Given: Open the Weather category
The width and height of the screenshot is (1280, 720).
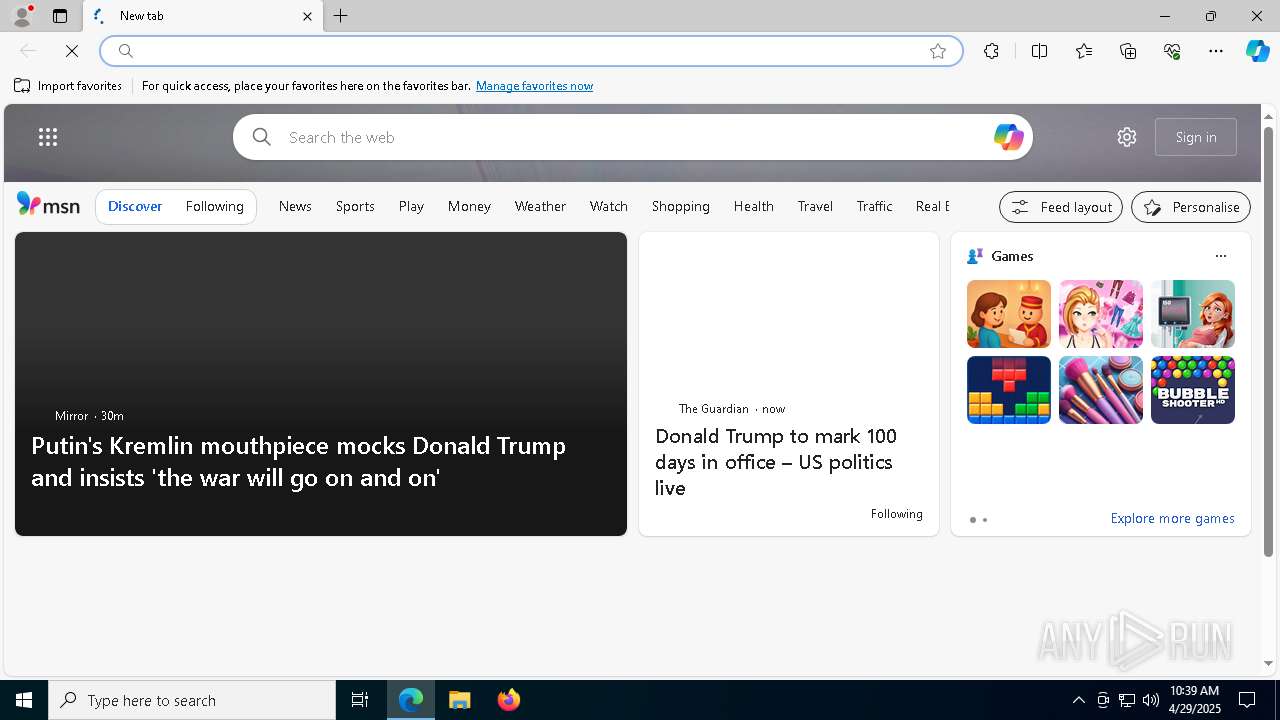Looking at the screenshot, I should coord(540,206).
